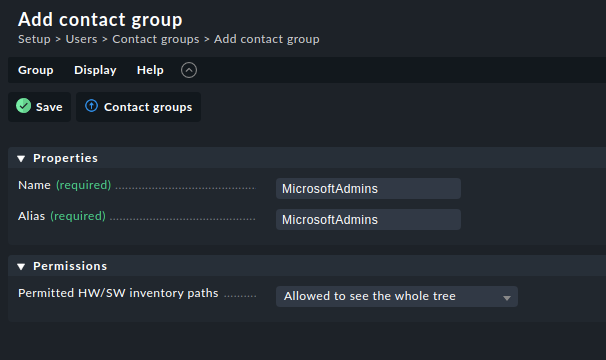606x360 pixels.
Task: Click the Name (required) label
Action: 65,185
